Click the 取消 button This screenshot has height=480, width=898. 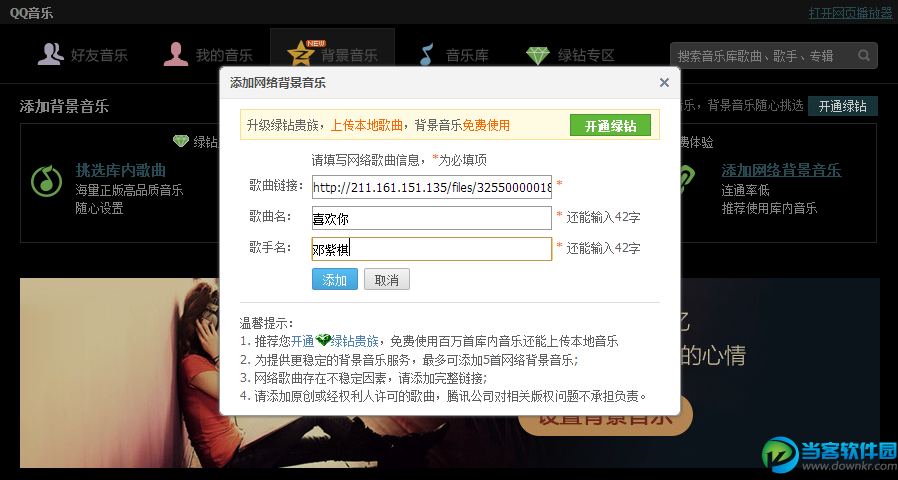coord(387,280)
